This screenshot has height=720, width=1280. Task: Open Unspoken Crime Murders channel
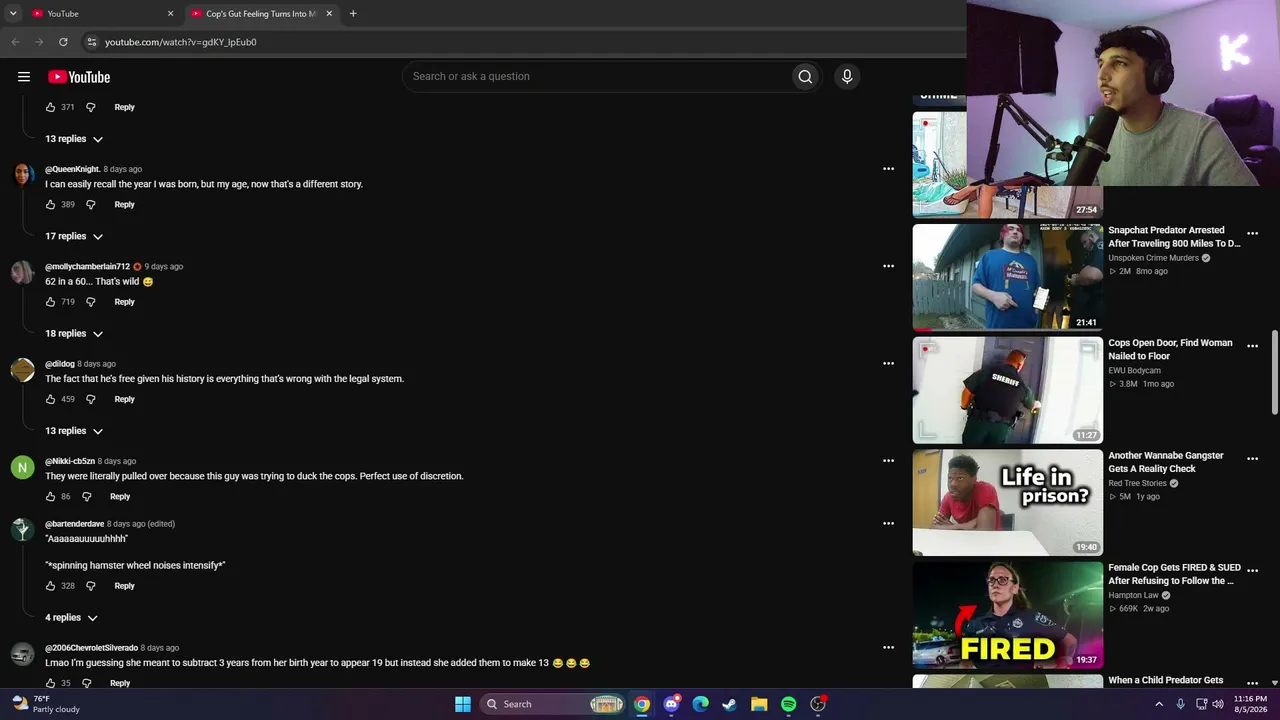[1153, 258]
